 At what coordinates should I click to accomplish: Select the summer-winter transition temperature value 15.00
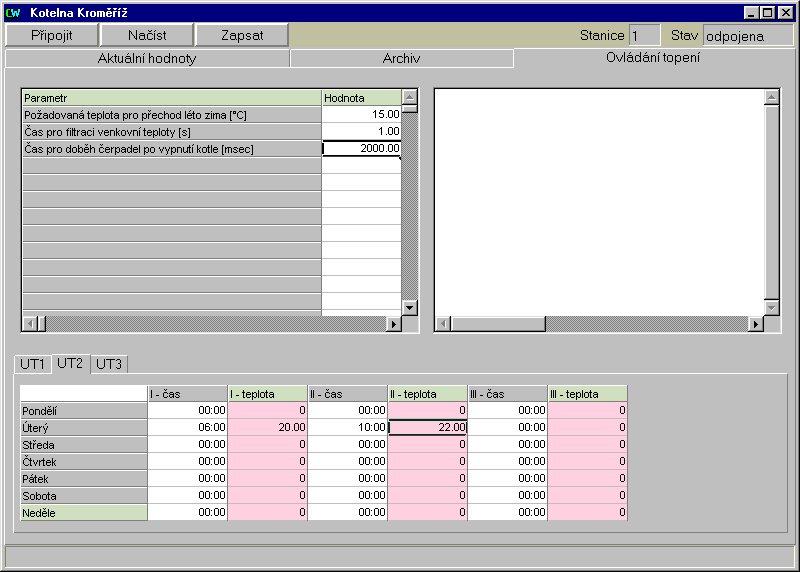(361, 115)
